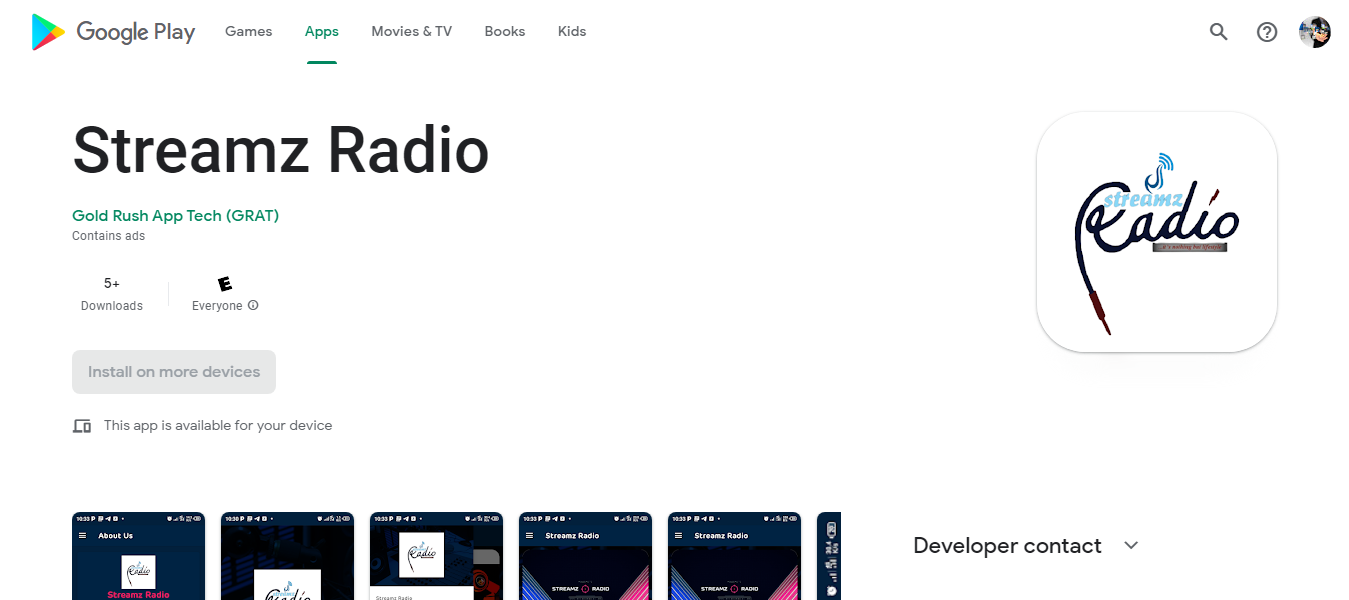
Task: Open the Help center question mark icon
Action: [x=1267, y=32]
